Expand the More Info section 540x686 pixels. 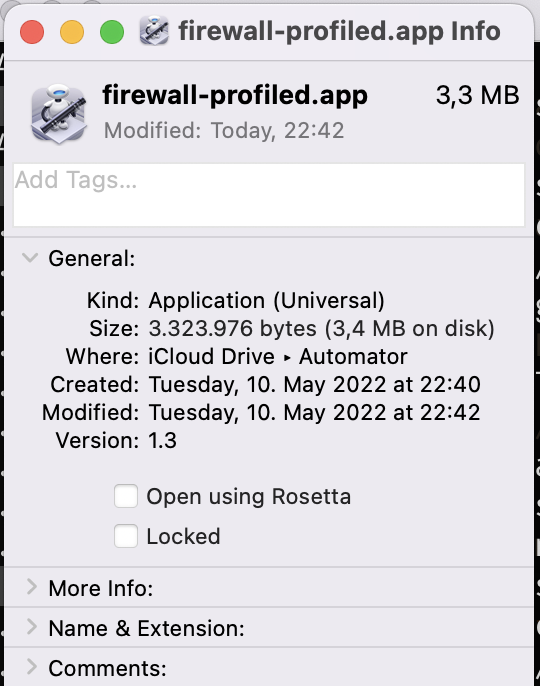[31, 587]
